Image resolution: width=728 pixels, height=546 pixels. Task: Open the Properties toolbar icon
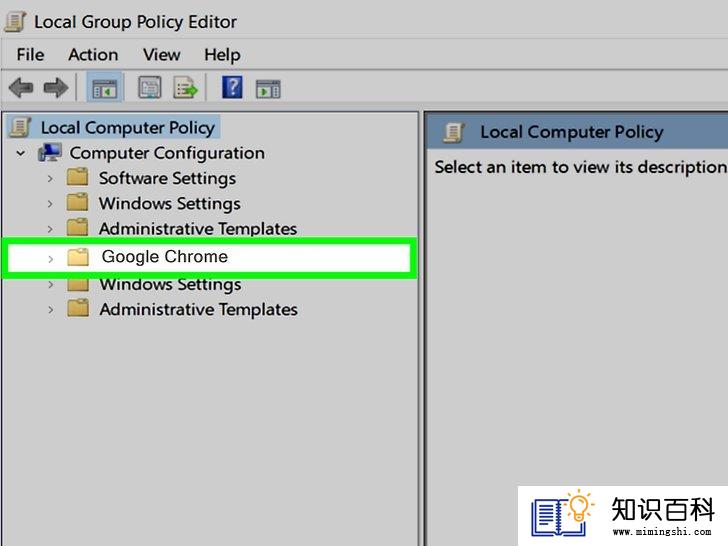(150, 88)
